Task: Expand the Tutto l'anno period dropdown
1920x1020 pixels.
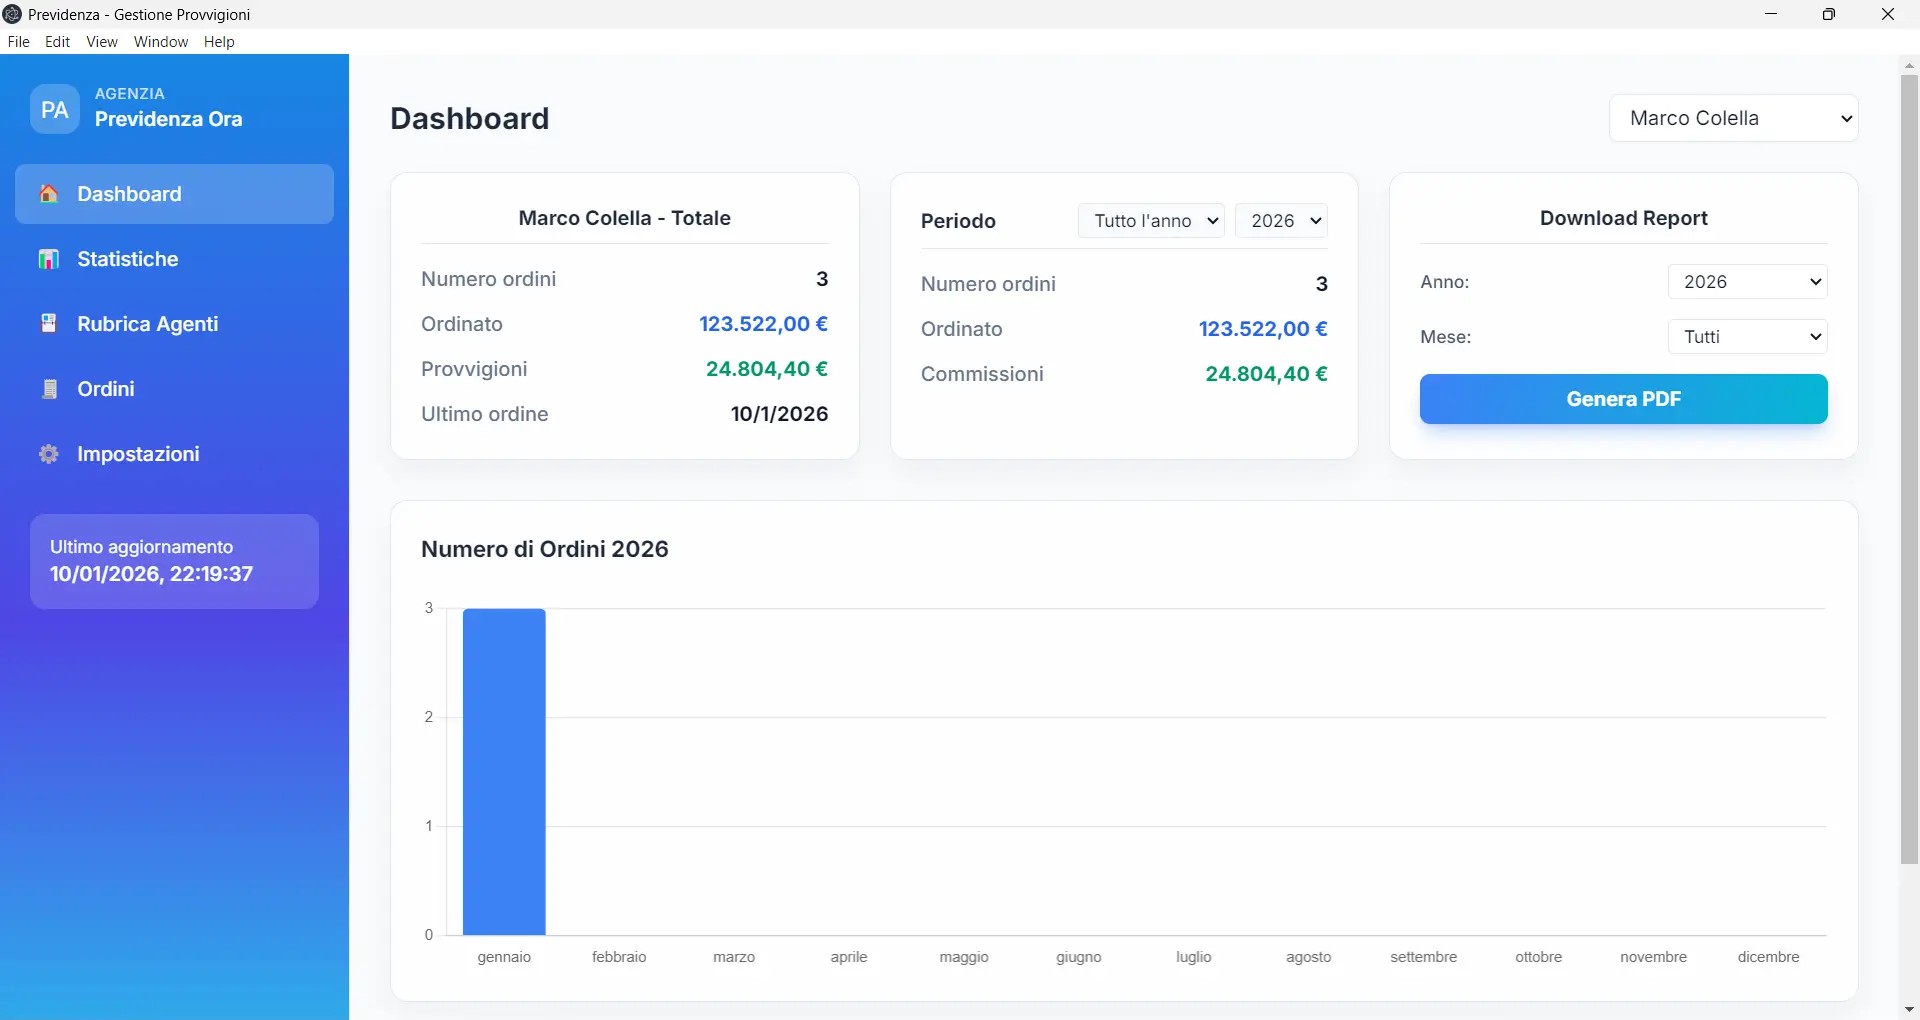Action: 1150,221
